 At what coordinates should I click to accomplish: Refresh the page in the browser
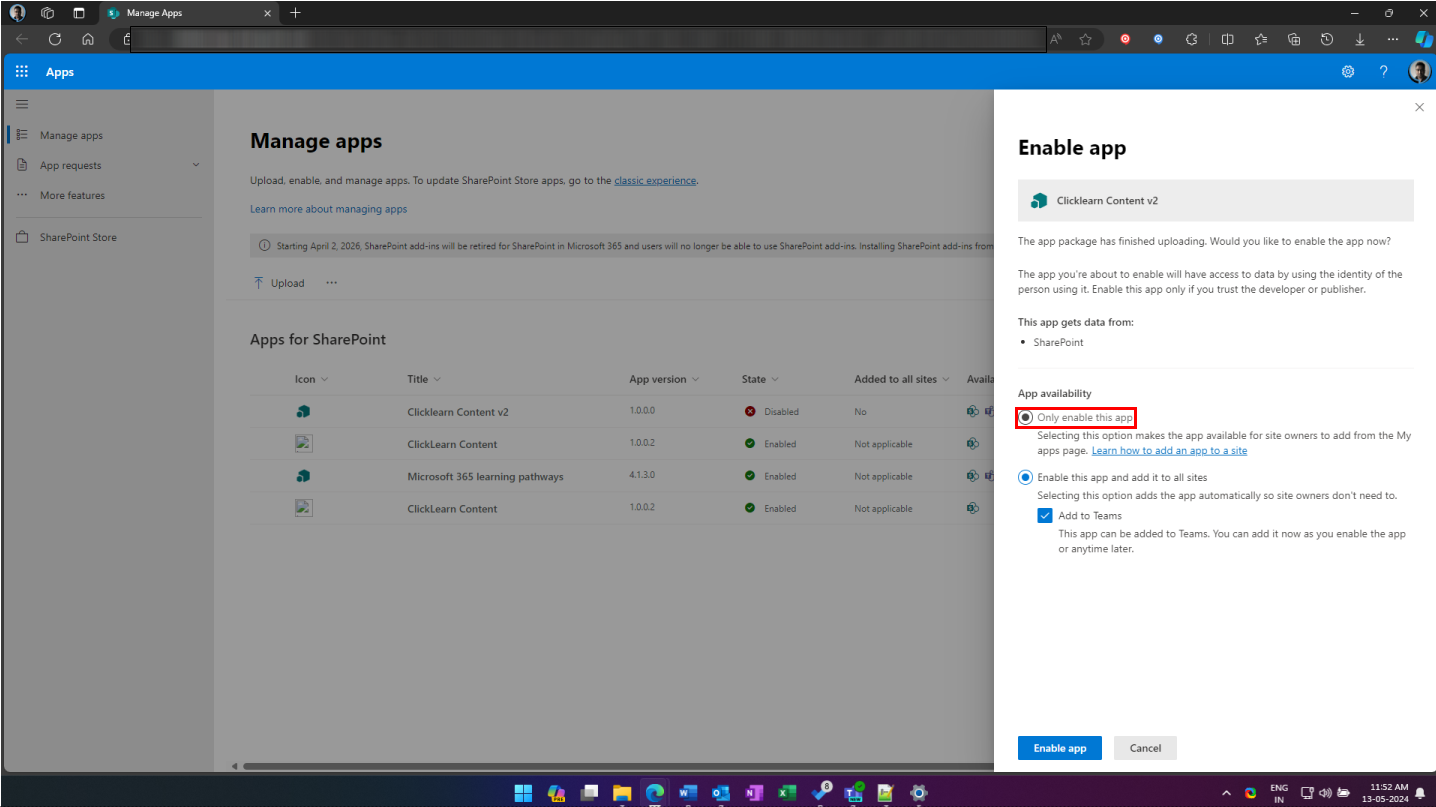[55, 39]
